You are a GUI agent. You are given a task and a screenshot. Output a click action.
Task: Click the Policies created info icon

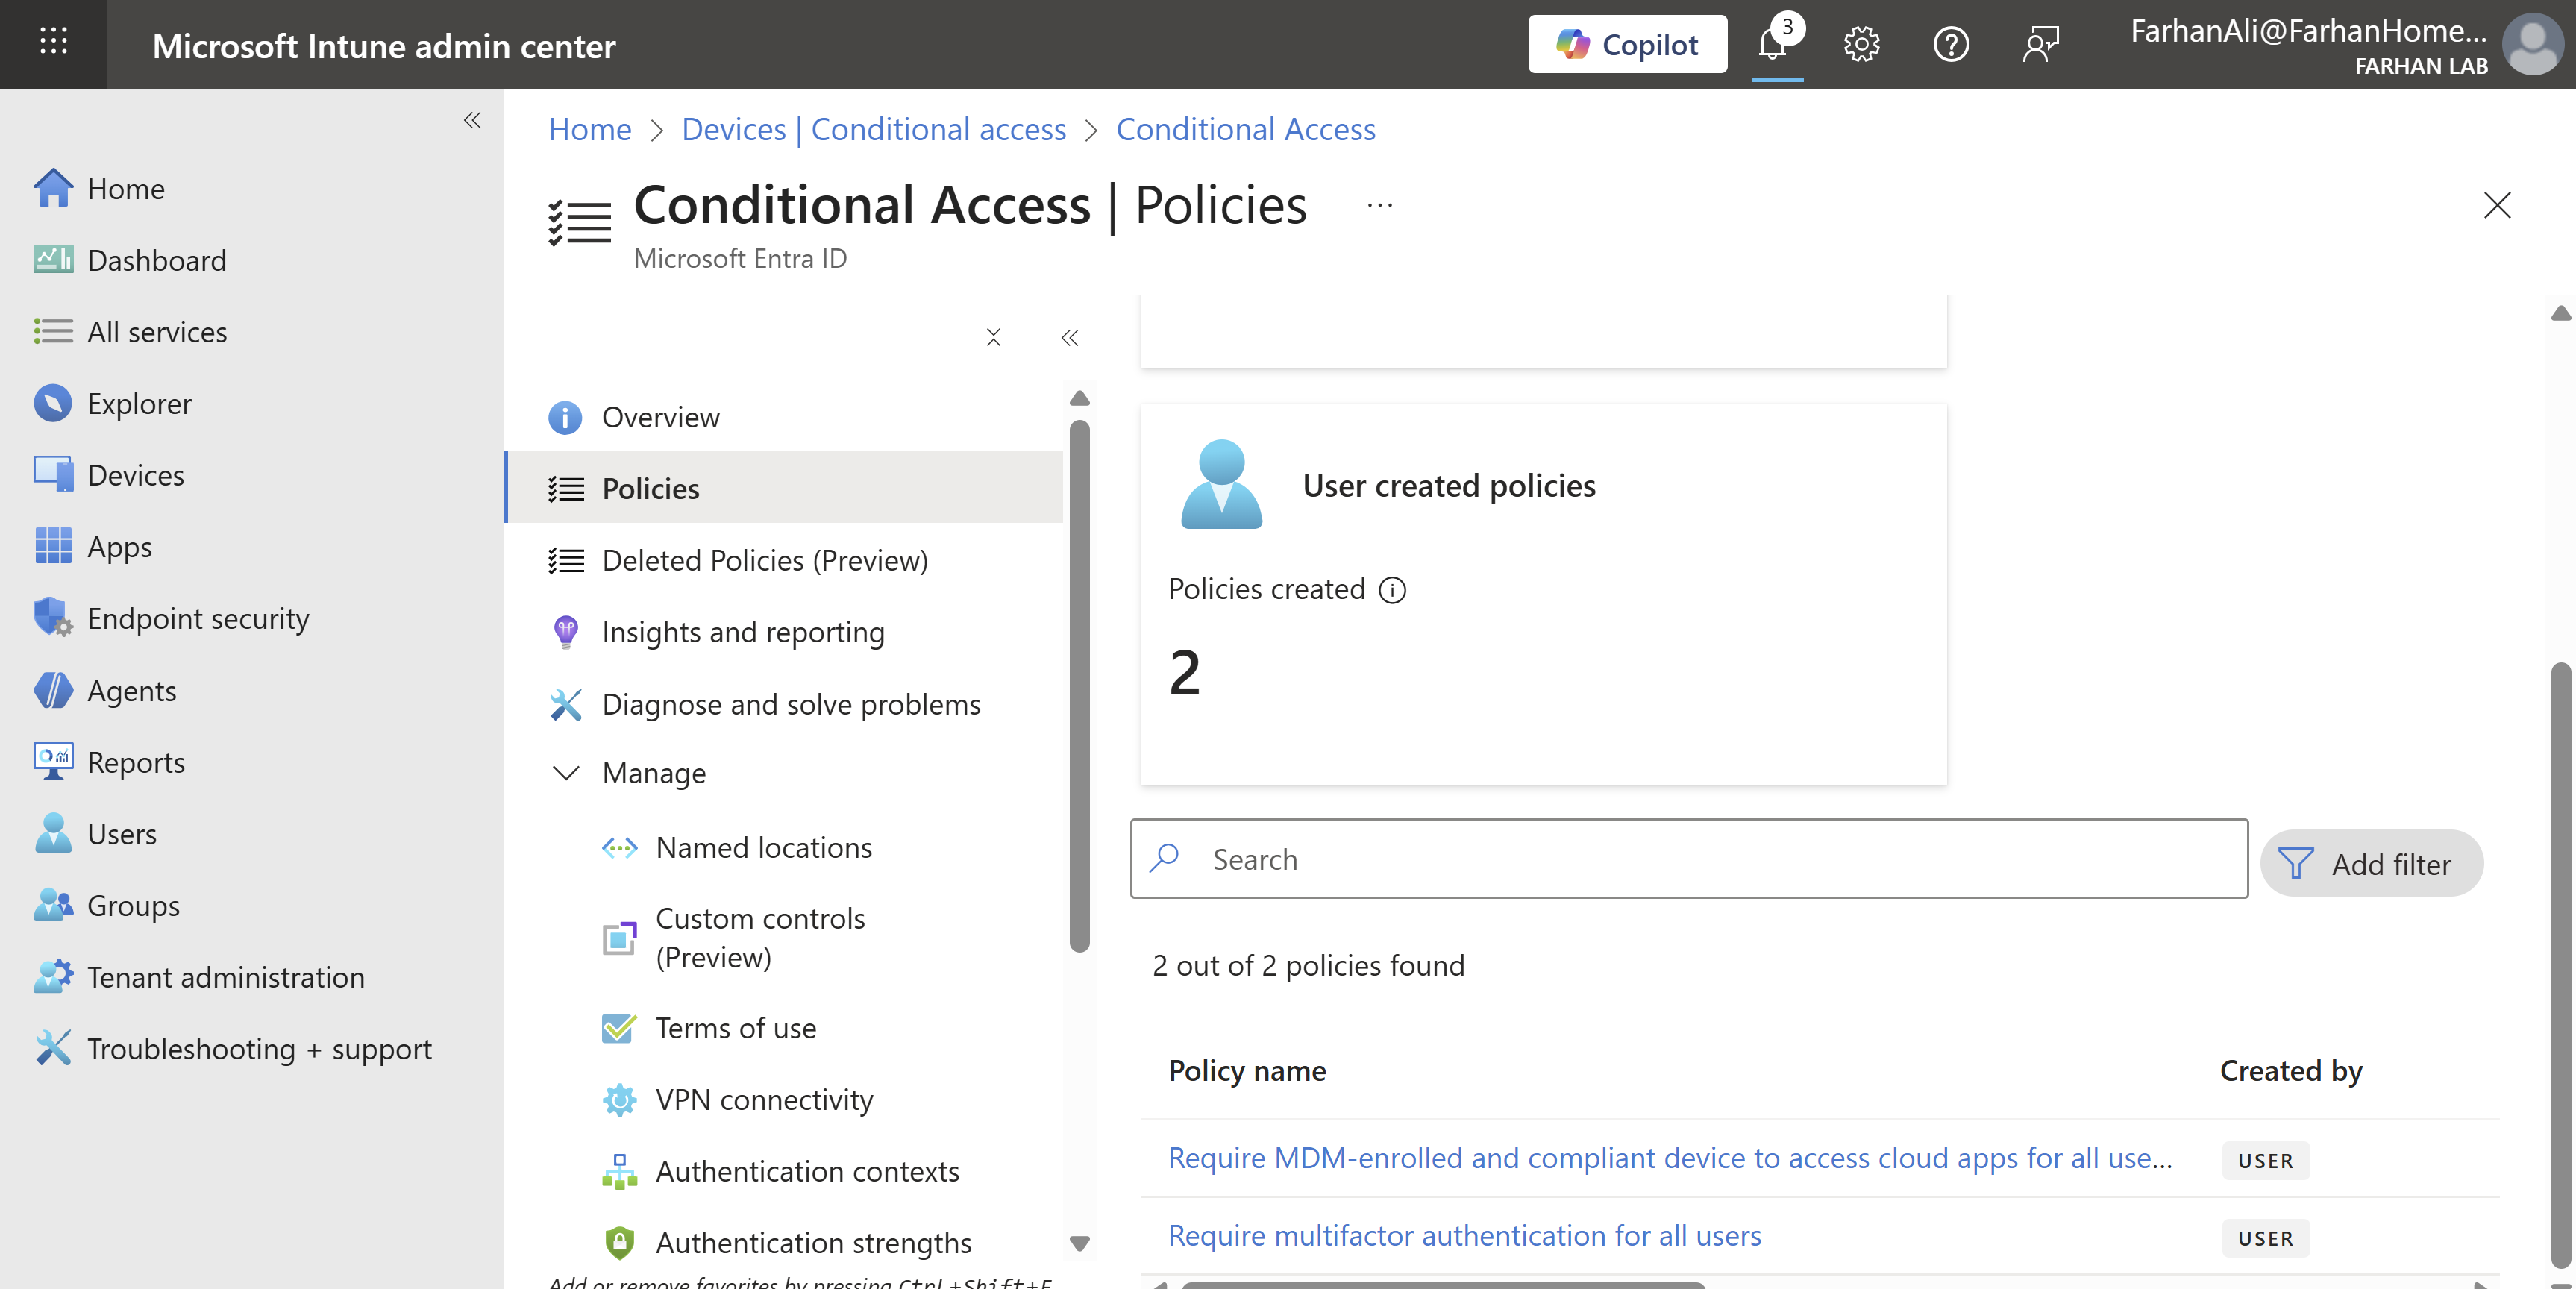tap(1392, 590)
